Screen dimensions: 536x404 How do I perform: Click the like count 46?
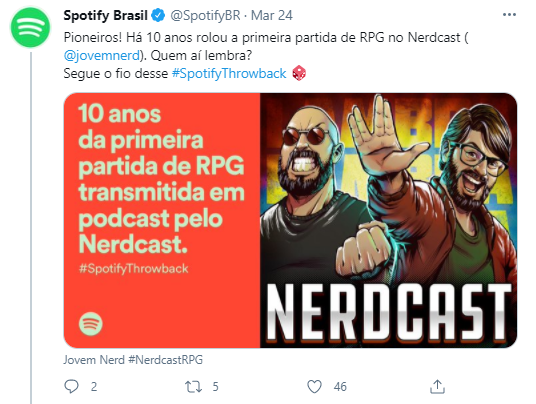click(340, 387)
